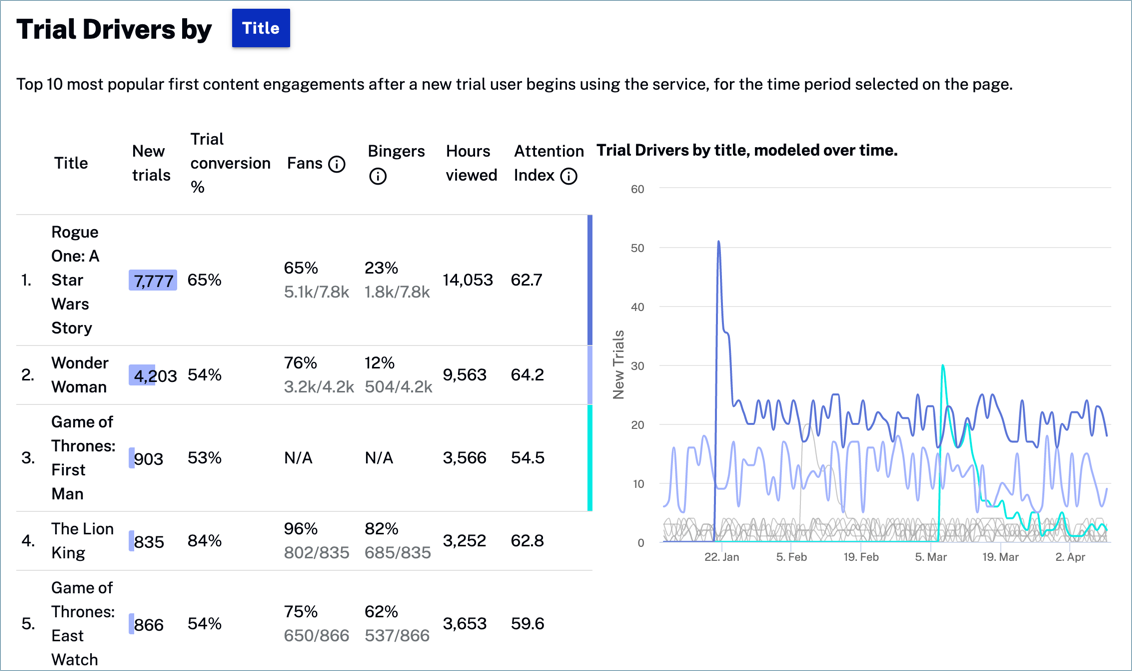The height and width of the screenshot is (671, 1132).
Task: Sort by Hours viewed column header
Action: coord(471,163)
